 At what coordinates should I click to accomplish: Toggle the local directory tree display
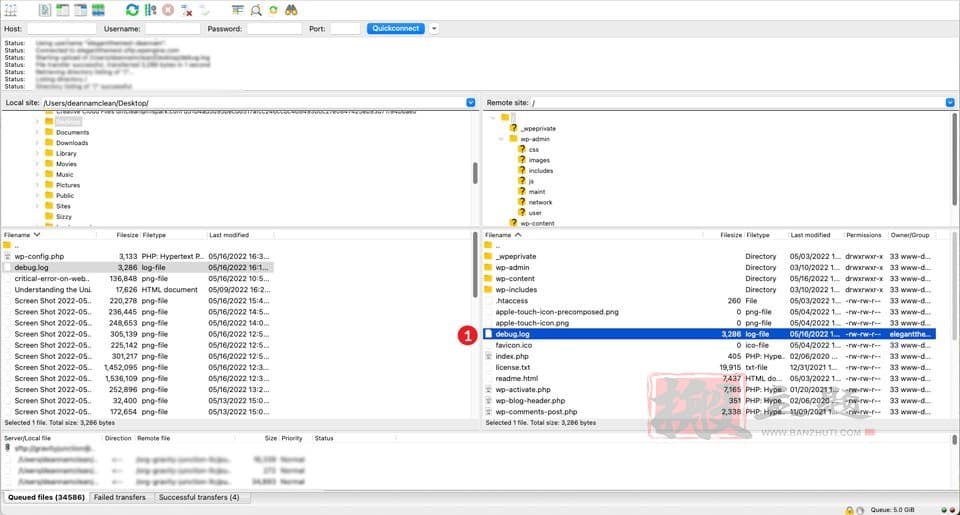coord(62,10)
